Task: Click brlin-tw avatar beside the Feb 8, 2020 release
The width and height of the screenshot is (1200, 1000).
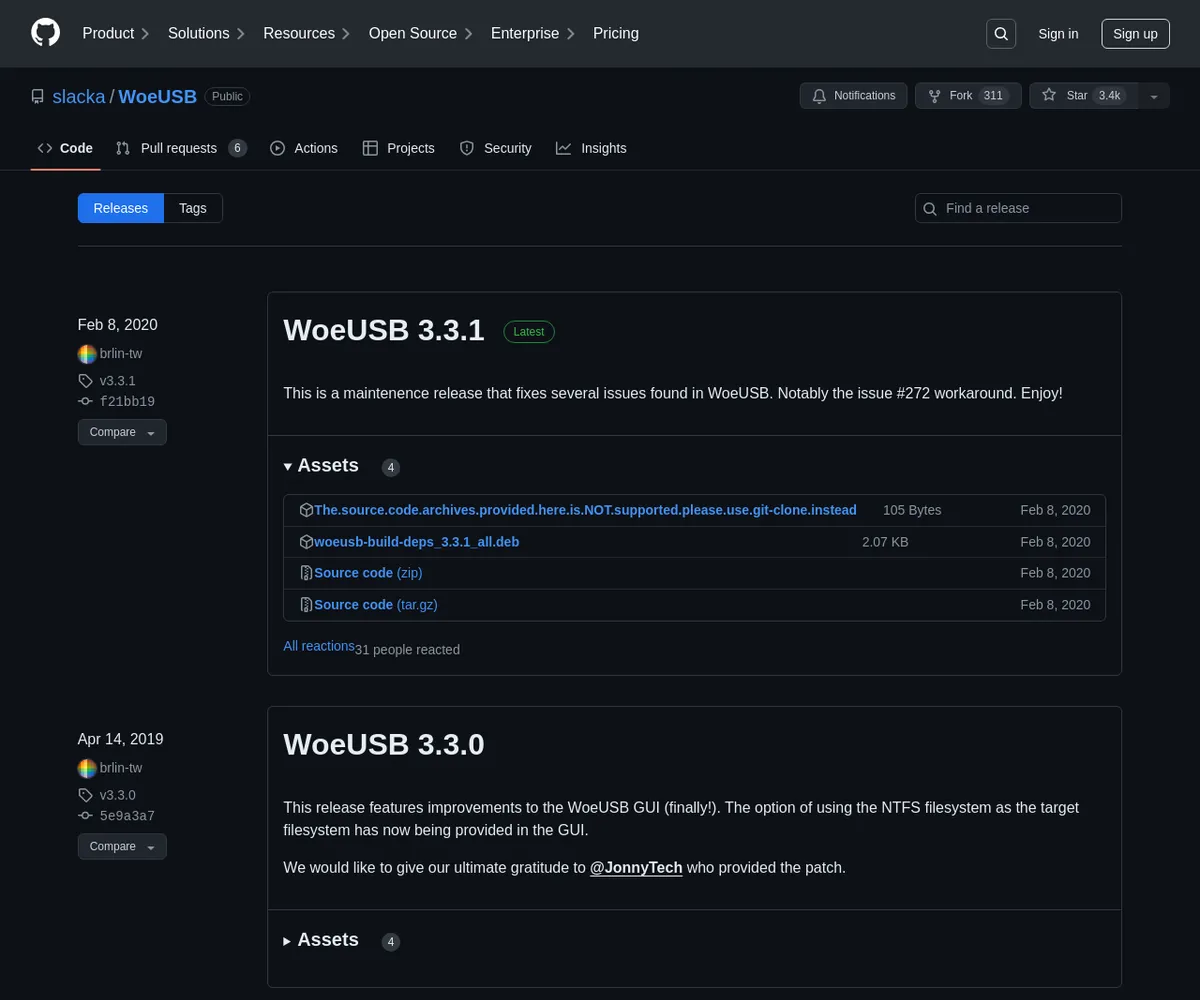Action: tap(87, 354)
